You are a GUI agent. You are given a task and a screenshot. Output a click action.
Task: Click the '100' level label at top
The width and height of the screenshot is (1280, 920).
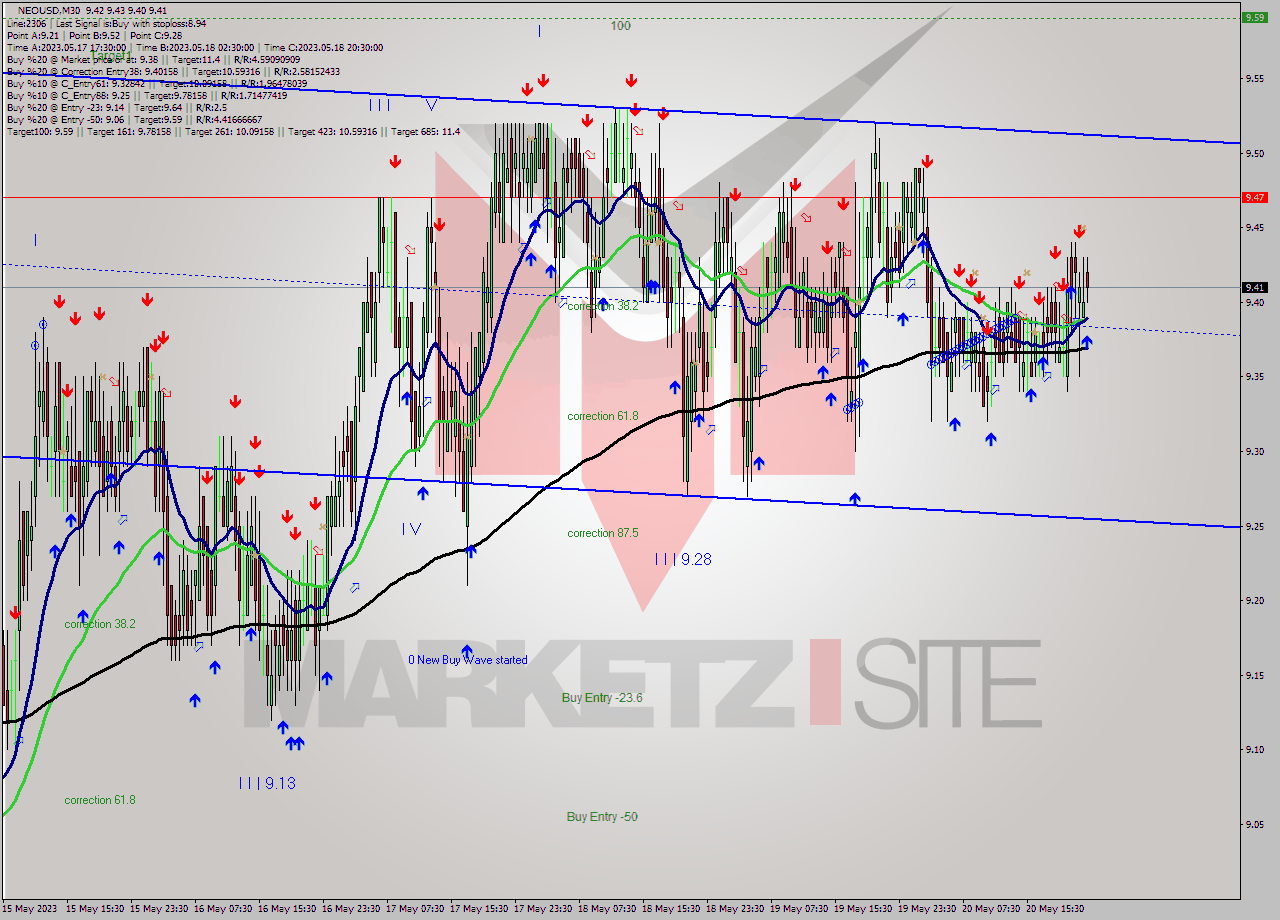click(621, 26)
